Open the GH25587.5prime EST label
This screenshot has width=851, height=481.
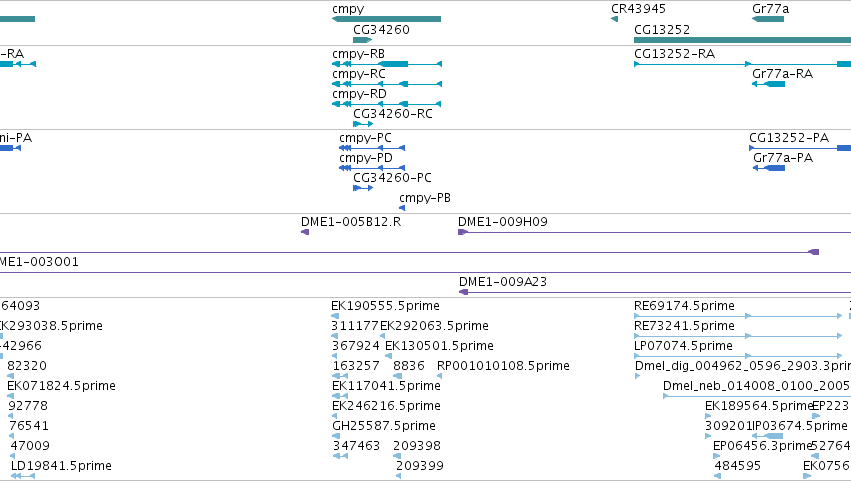[385, 425]
